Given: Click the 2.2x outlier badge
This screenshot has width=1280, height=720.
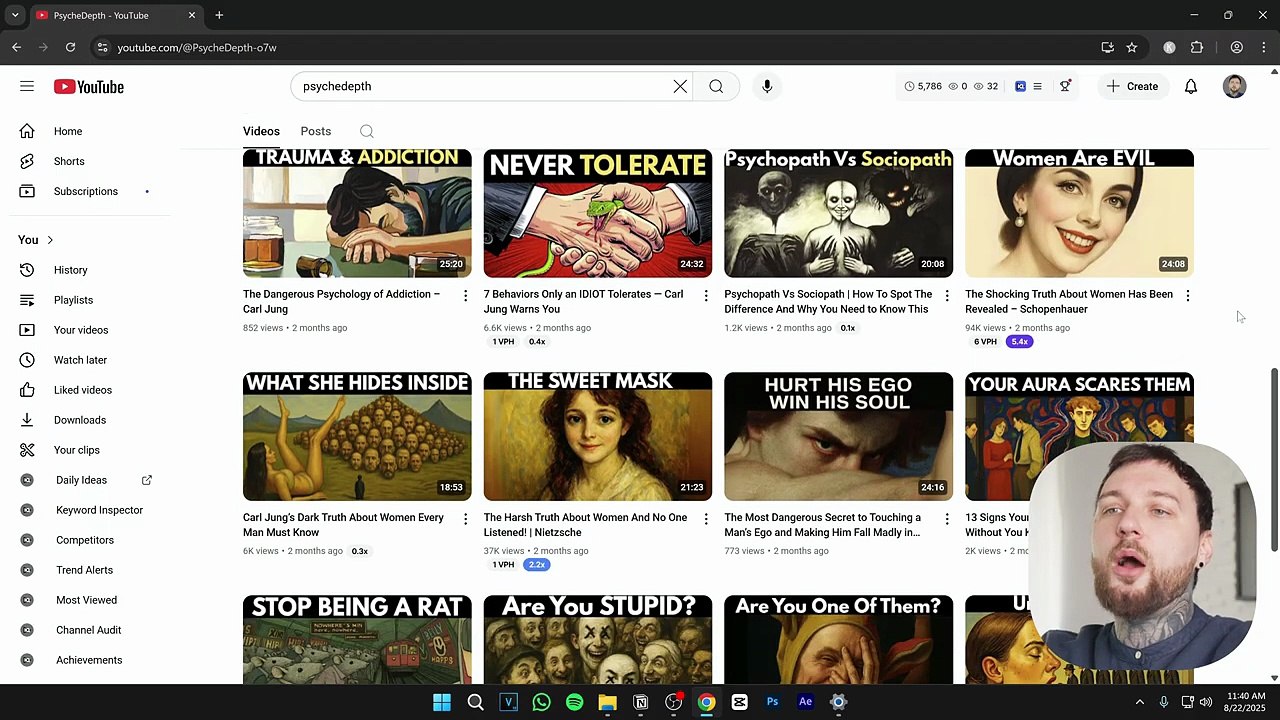Looking at the screenshot, I should pyautogui.click(x=537, y=565).
